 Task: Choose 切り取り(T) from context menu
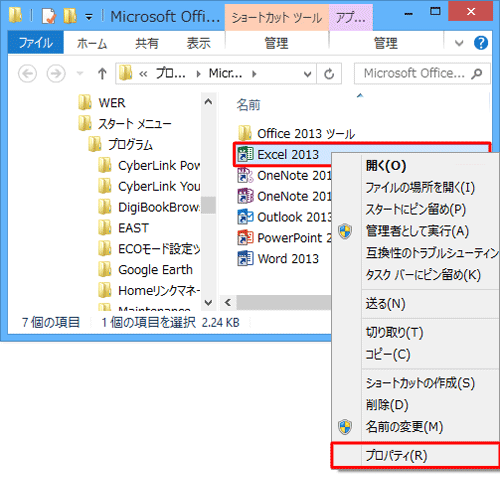(x=394, y=332)
